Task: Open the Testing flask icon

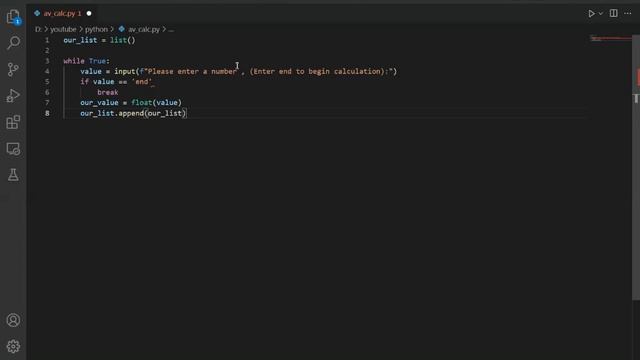Action: (13, 175)
